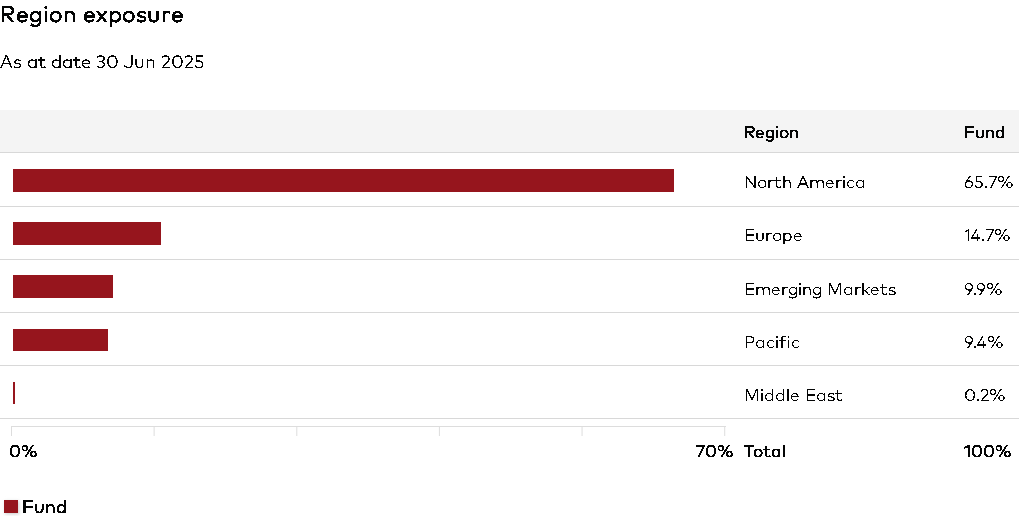The image size is (1019, 516).
Task: Click the 70% axis label
Action: point(714,451)
